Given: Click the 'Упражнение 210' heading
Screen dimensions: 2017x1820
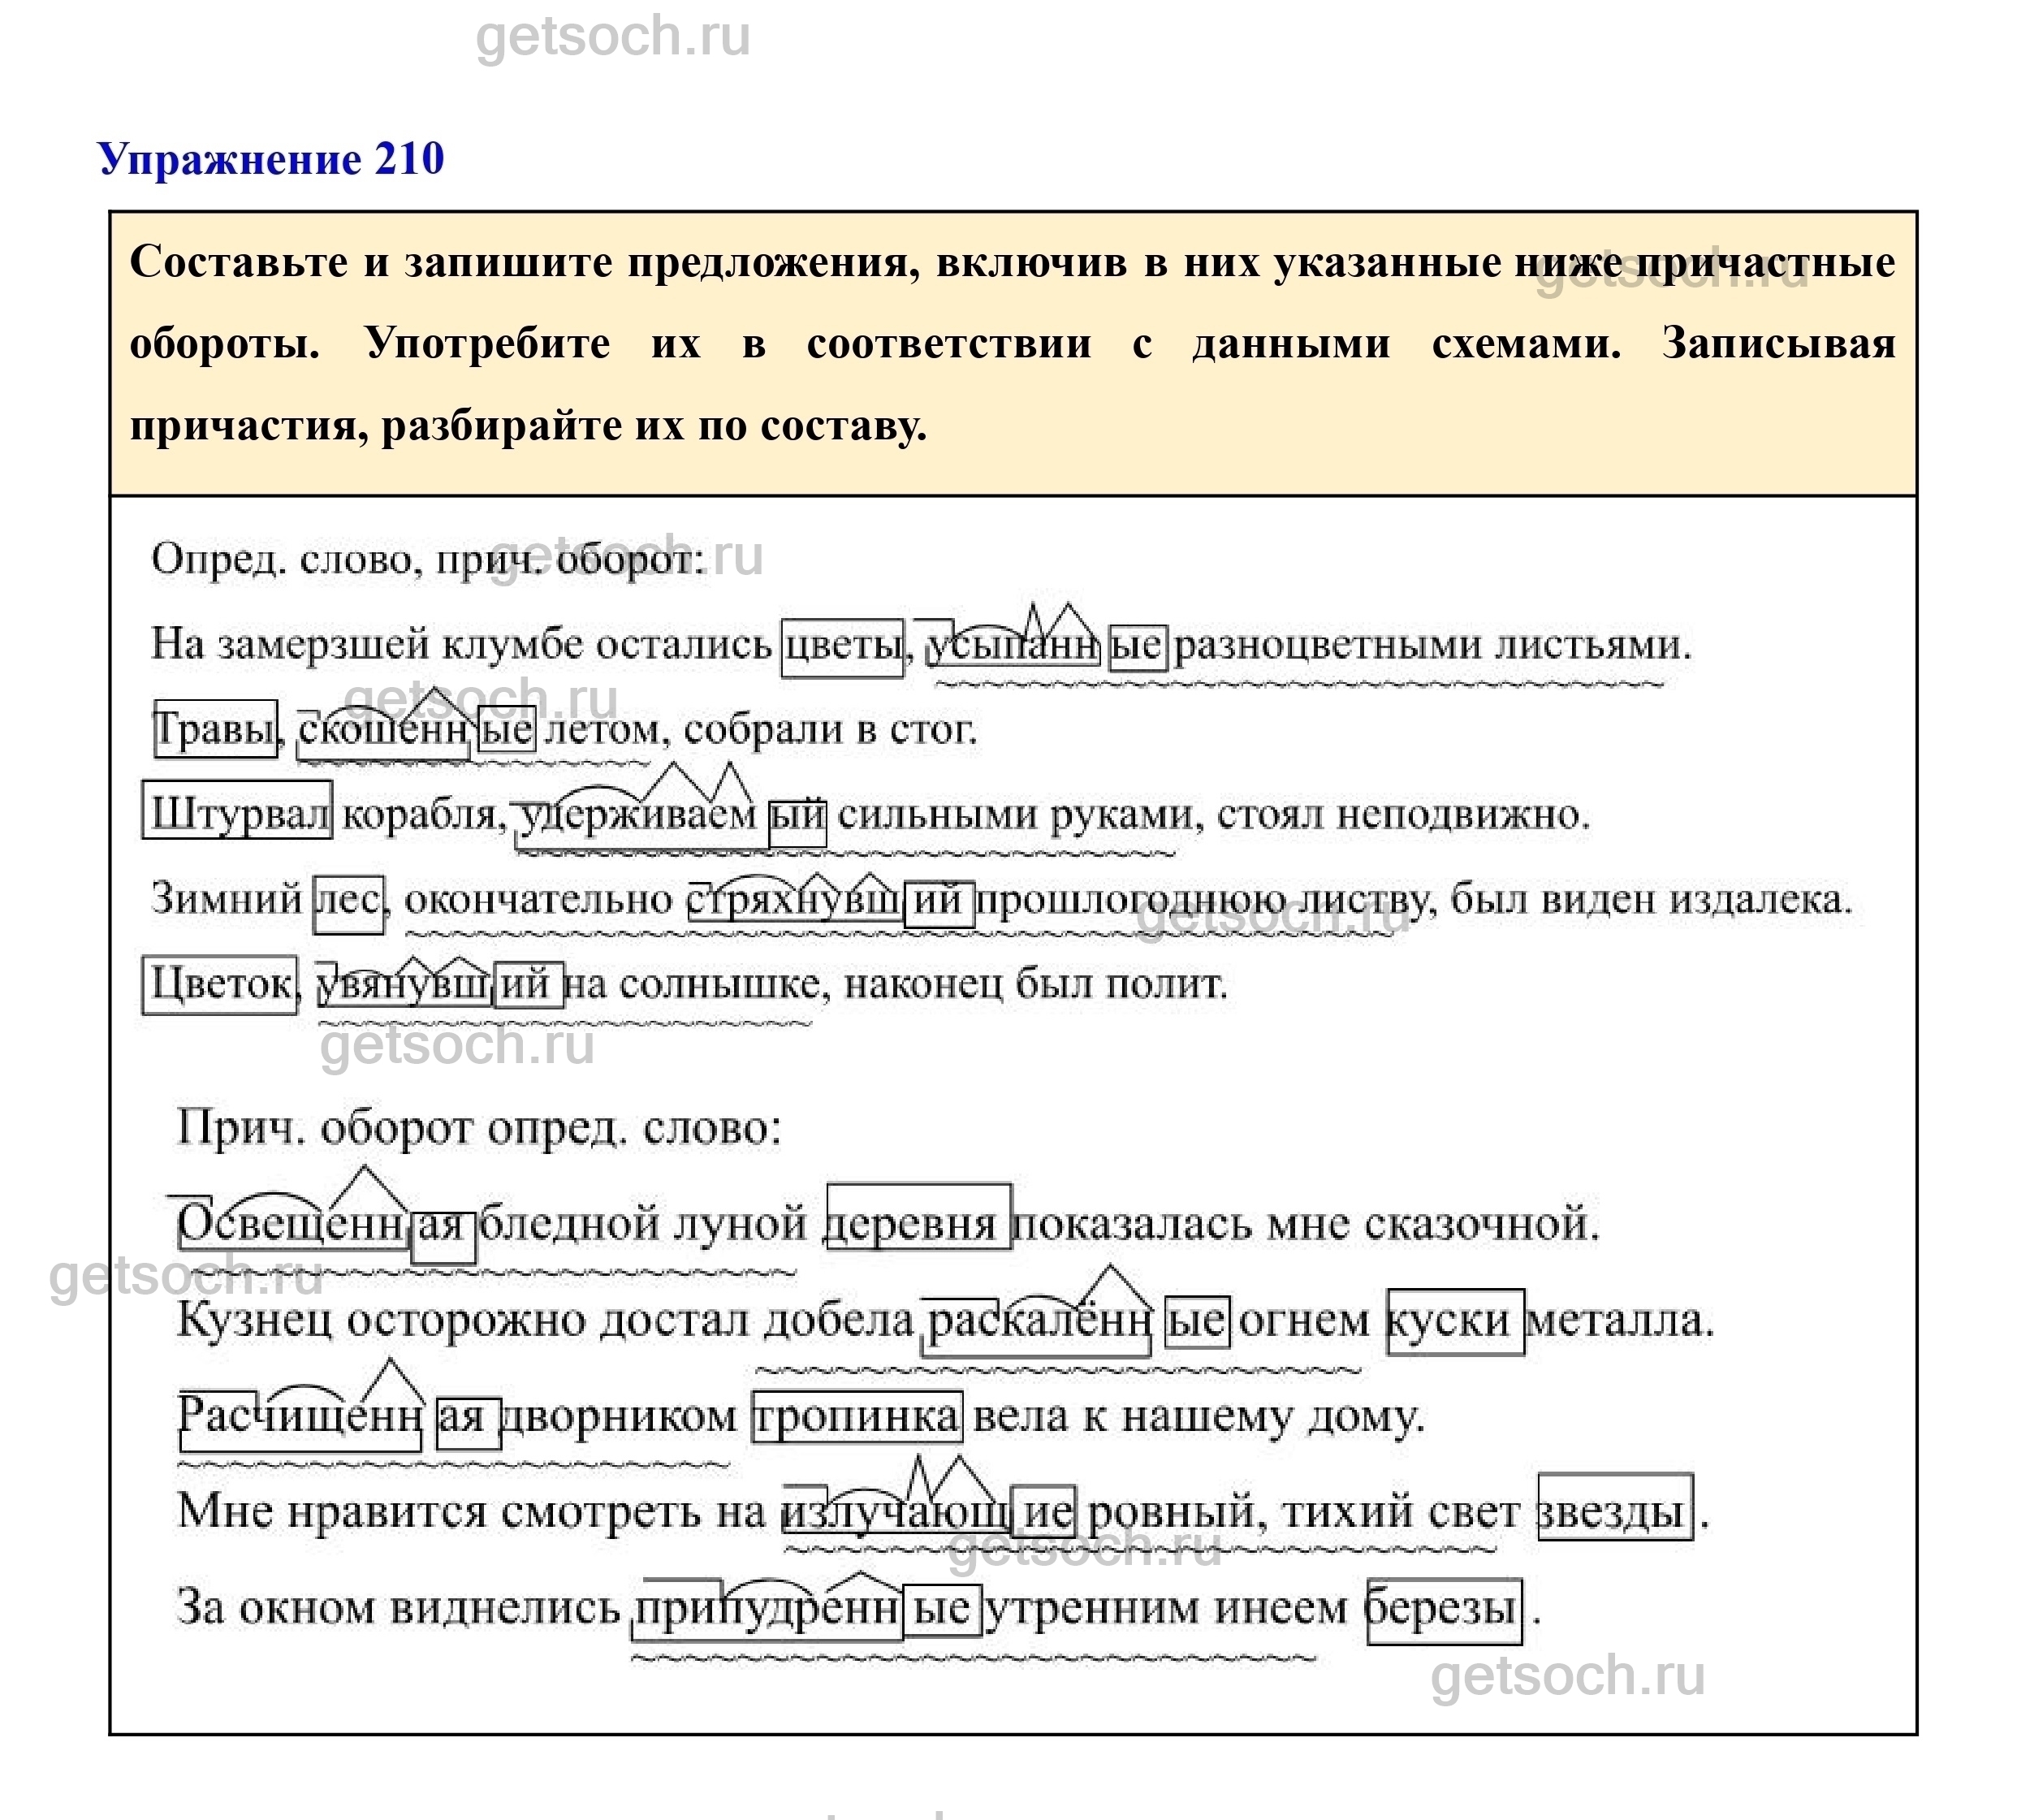Looking at the screenshot, I should click(271, 159).
